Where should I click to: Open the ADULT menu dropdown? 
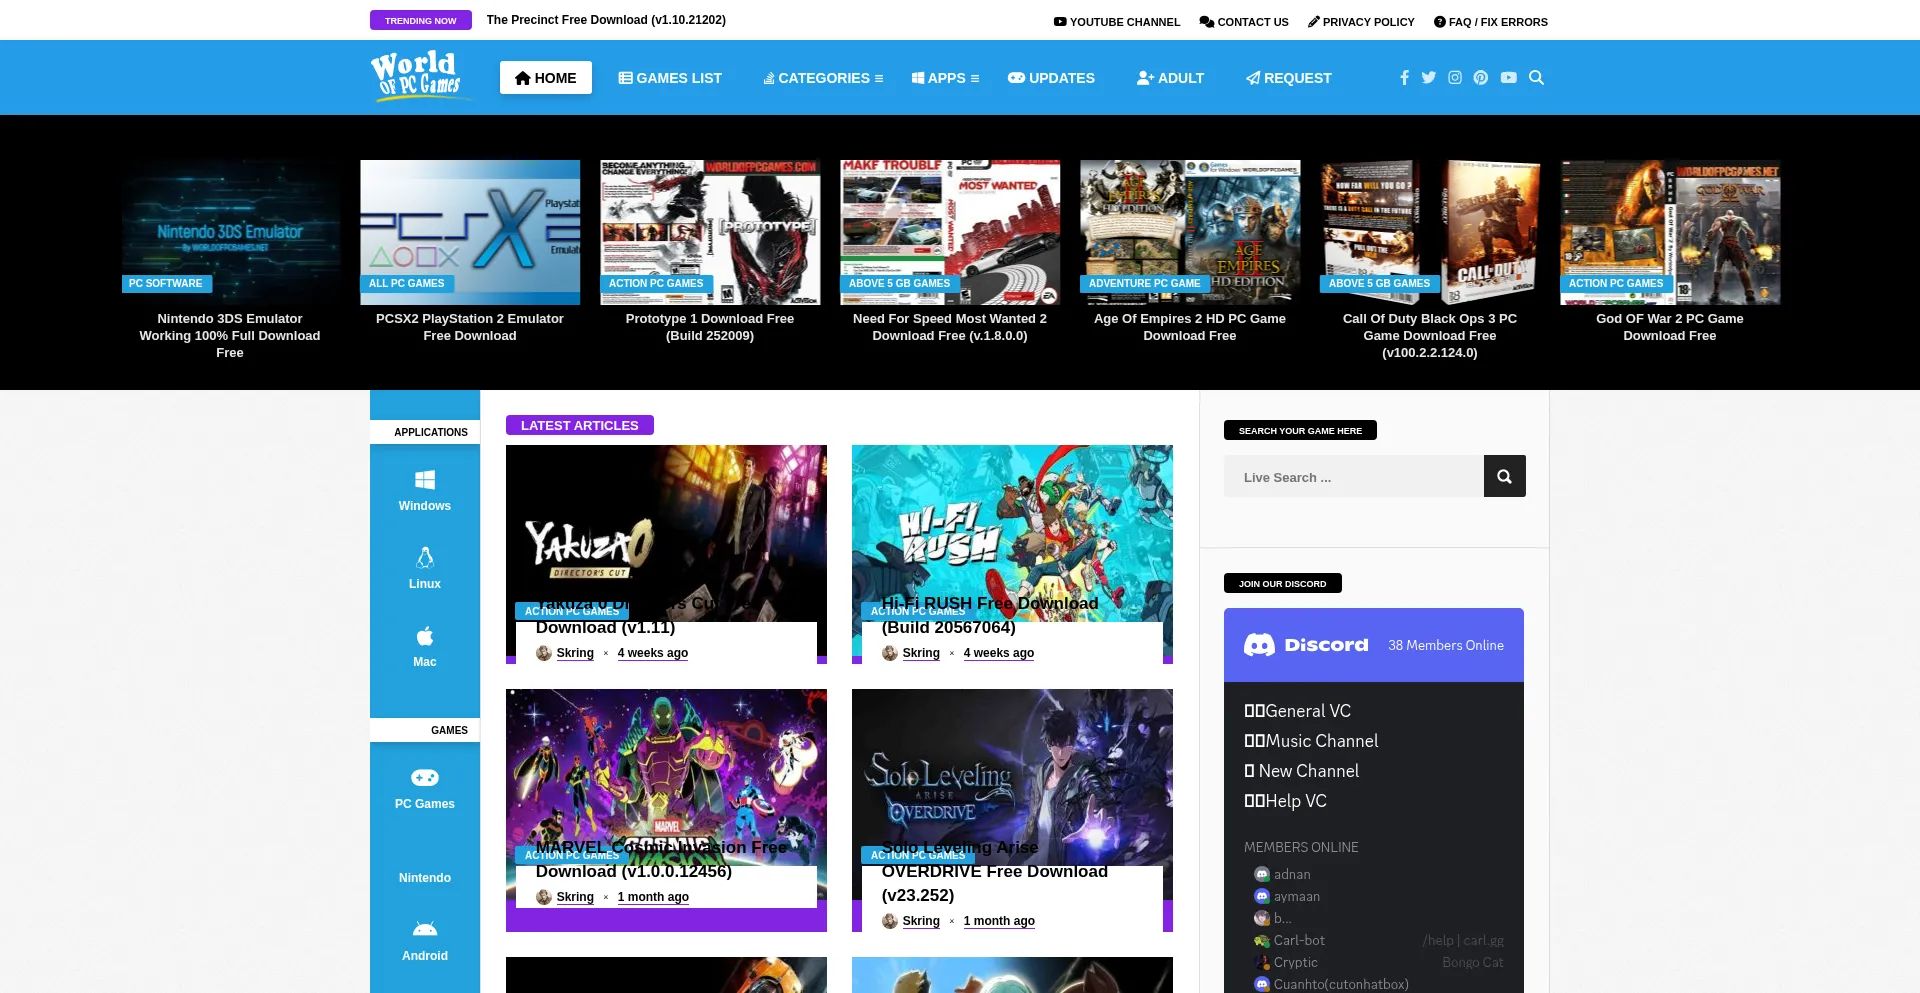coord(1170,78)
